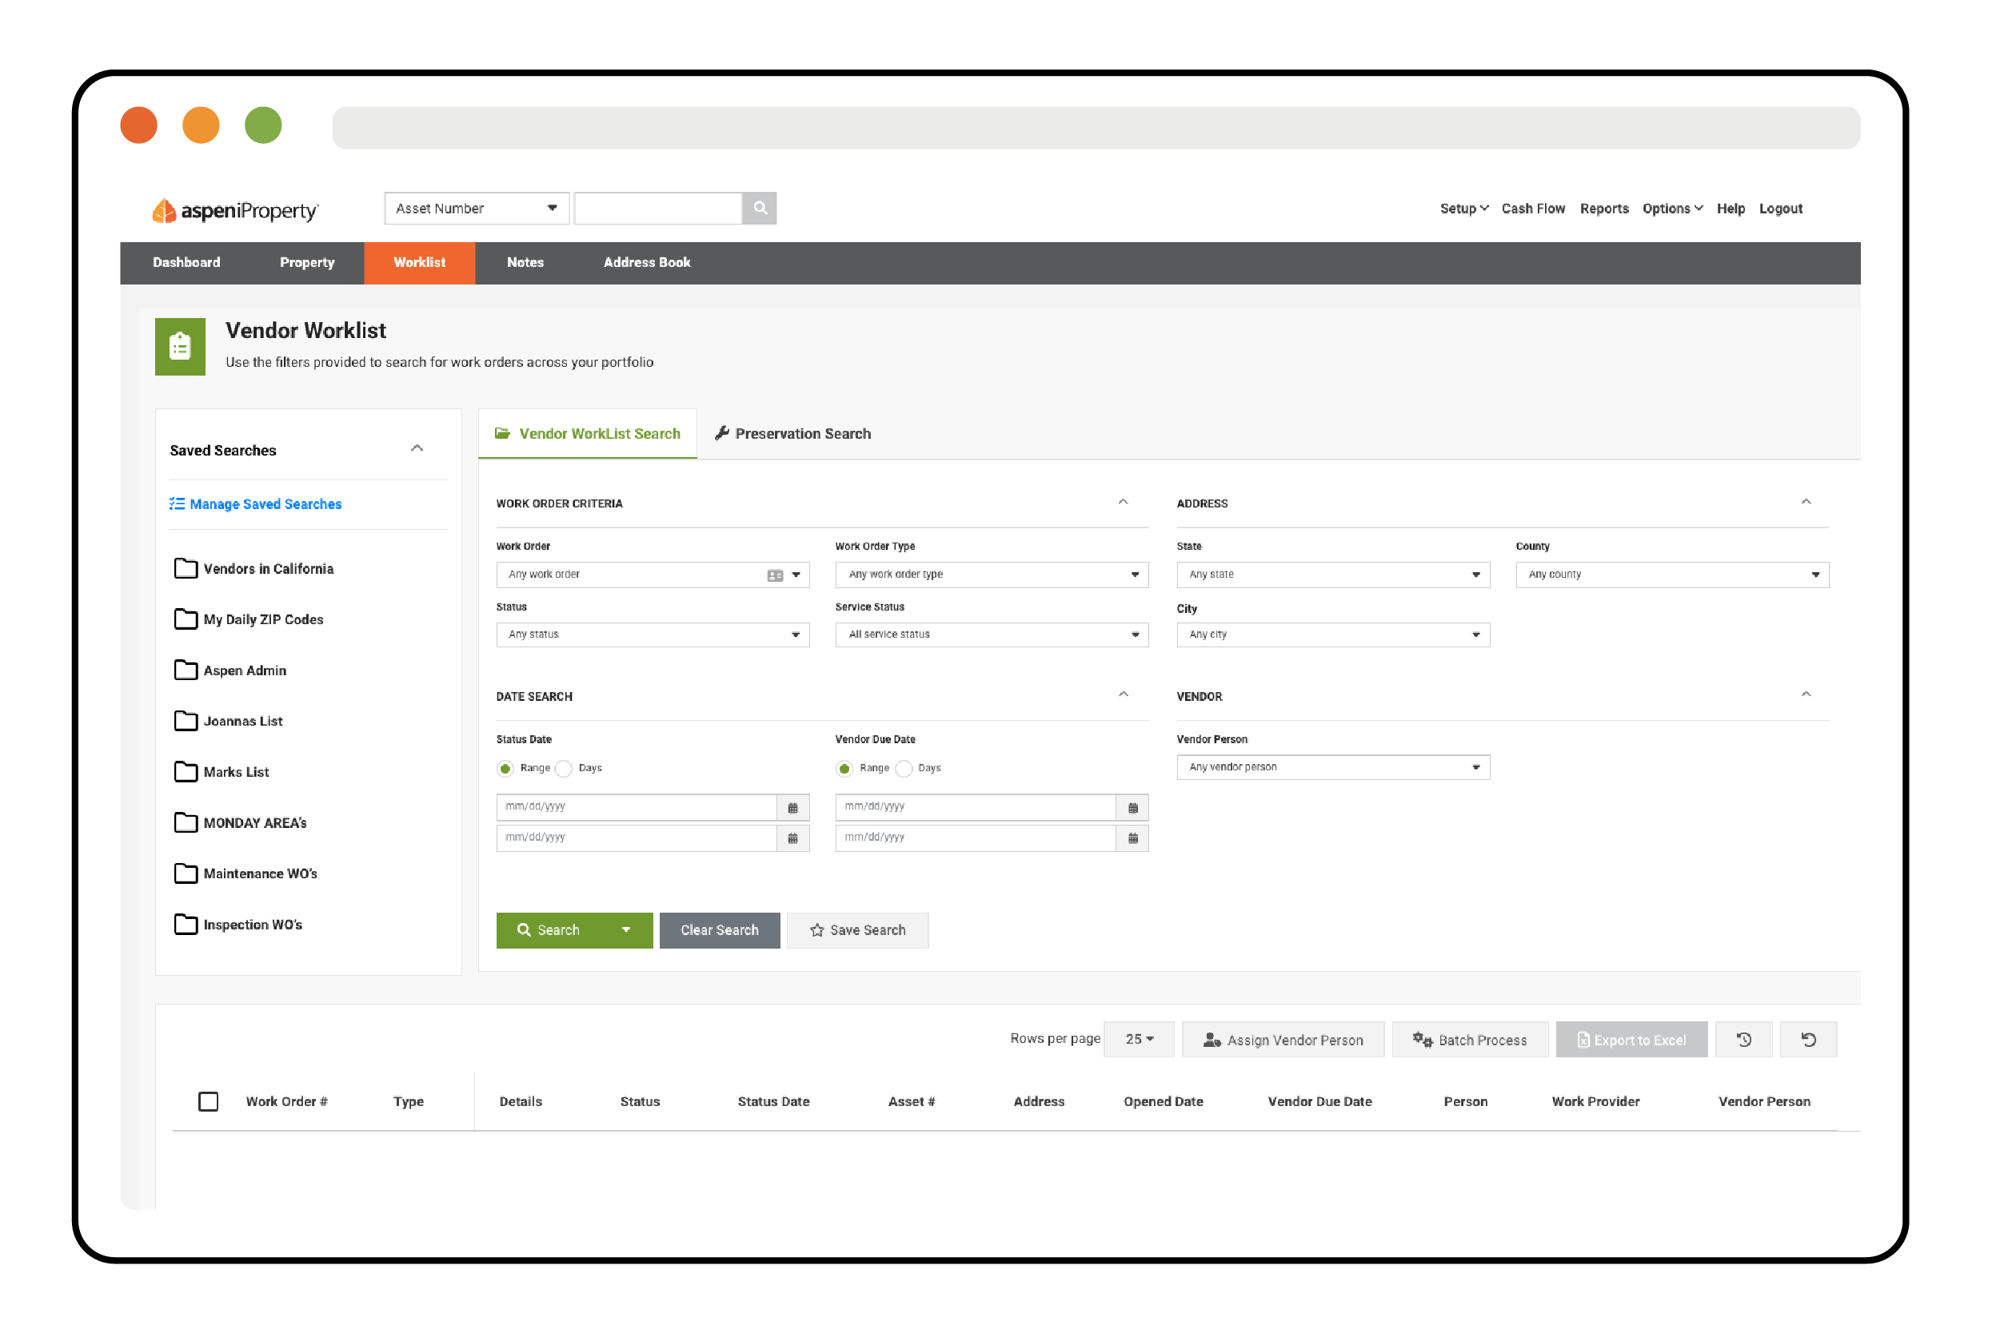Switch to Preservation Search tab
The image size is (2000, 1333).
tap(804, 433)
